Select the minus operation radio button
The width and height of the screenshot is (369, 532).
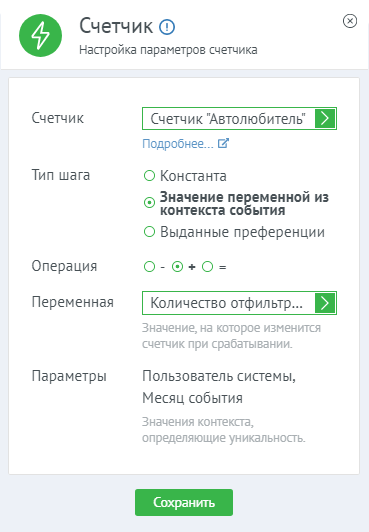(x=149, y=266)
